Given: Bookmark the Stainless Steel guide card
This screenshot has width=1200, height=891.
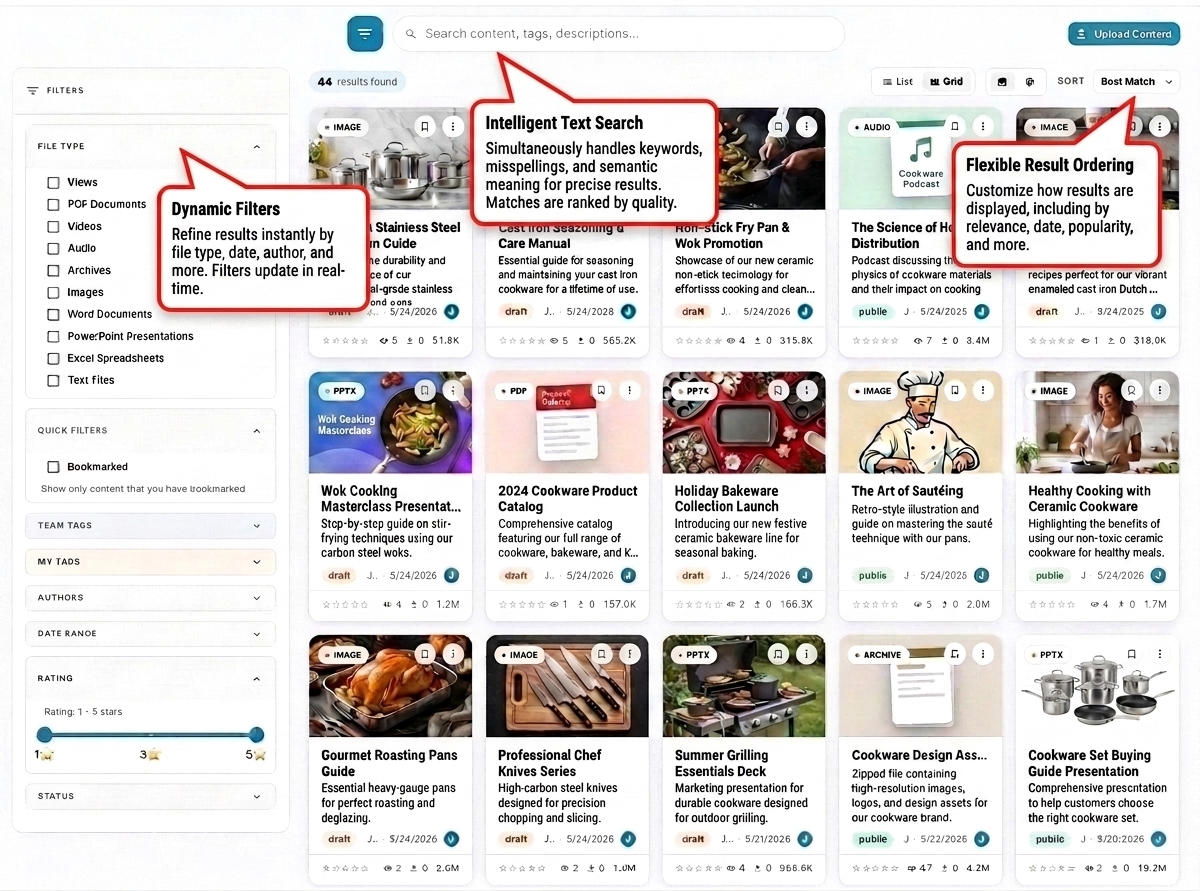Looking at the screenshot, I should [425, 127].
